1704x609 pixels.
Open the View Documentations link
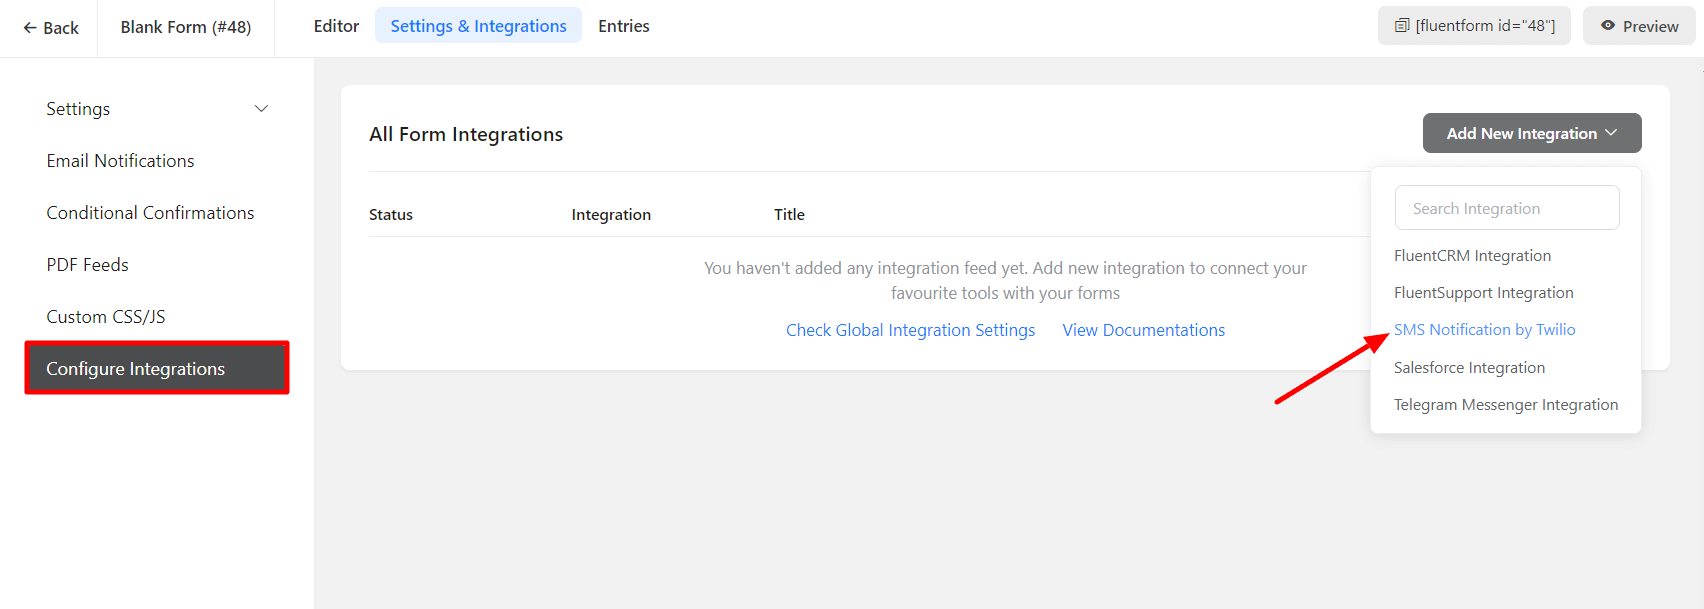(1143, 330)
